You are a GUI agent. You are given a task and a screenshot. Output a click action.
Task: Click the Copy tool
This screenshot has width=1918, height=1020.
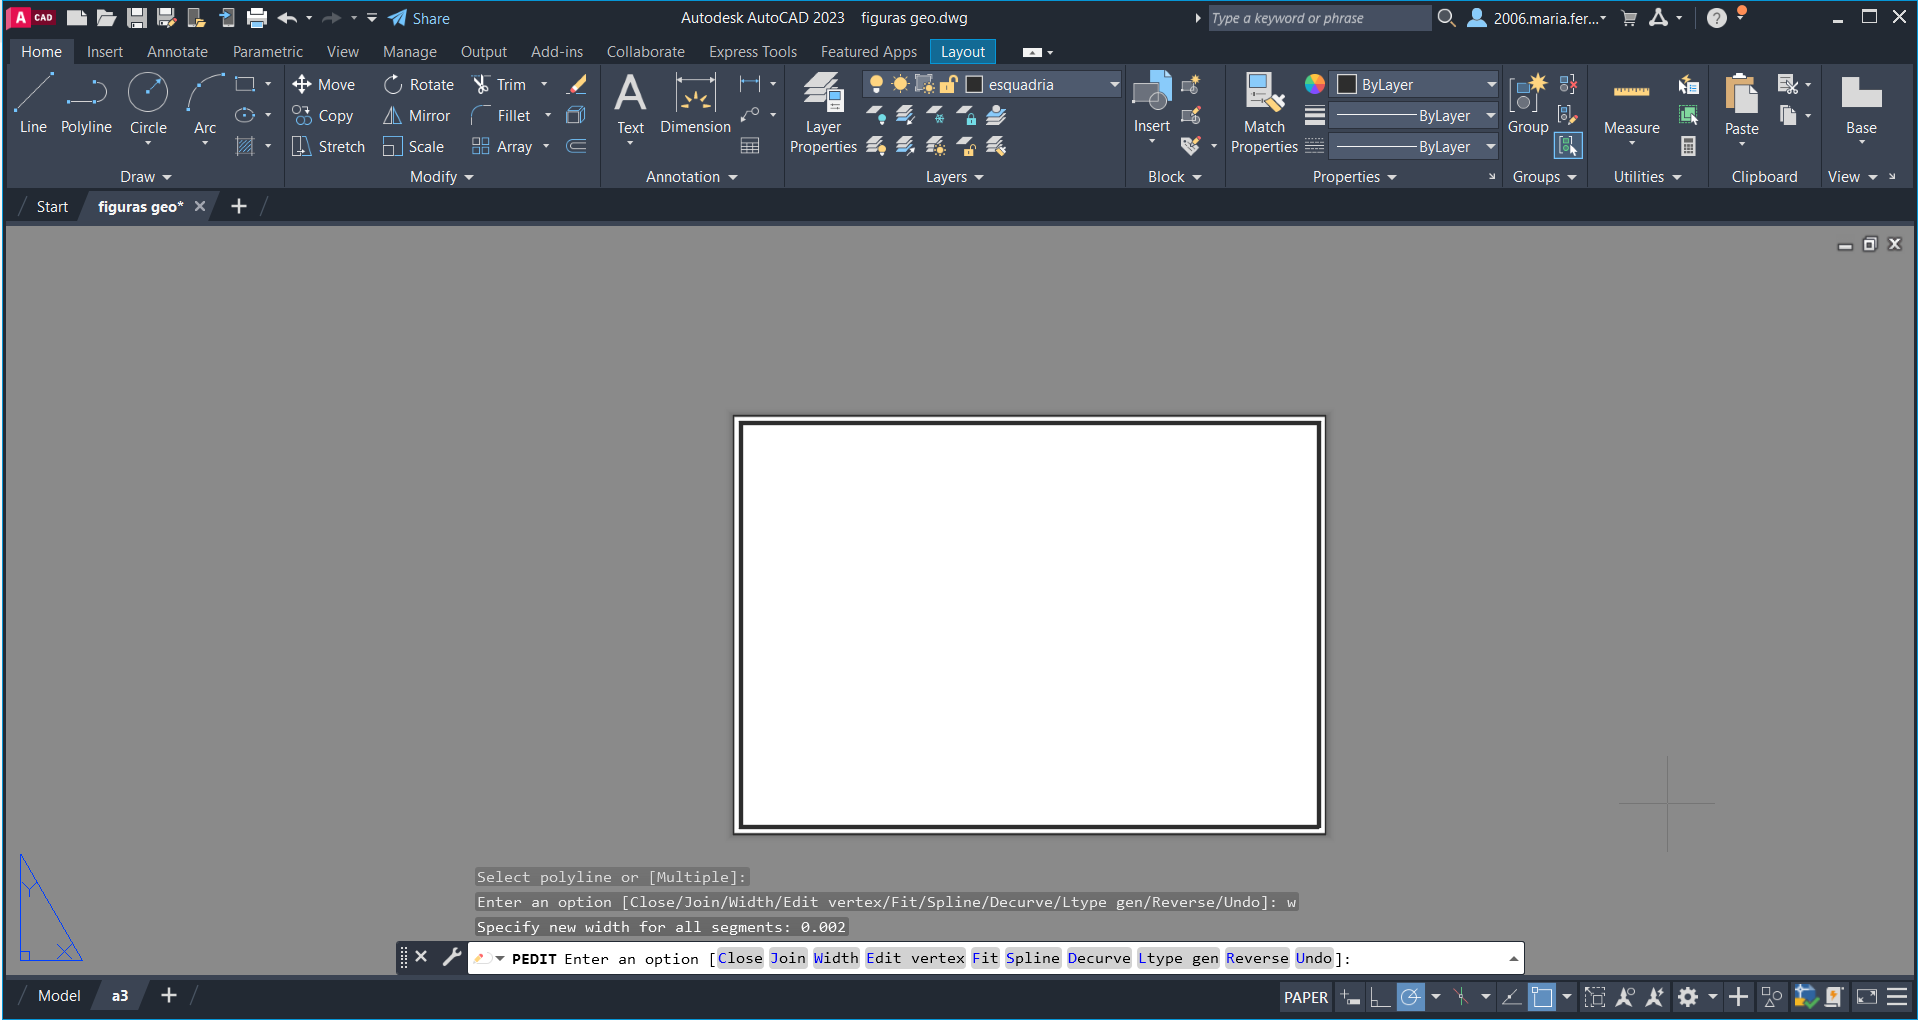point(322,116)
